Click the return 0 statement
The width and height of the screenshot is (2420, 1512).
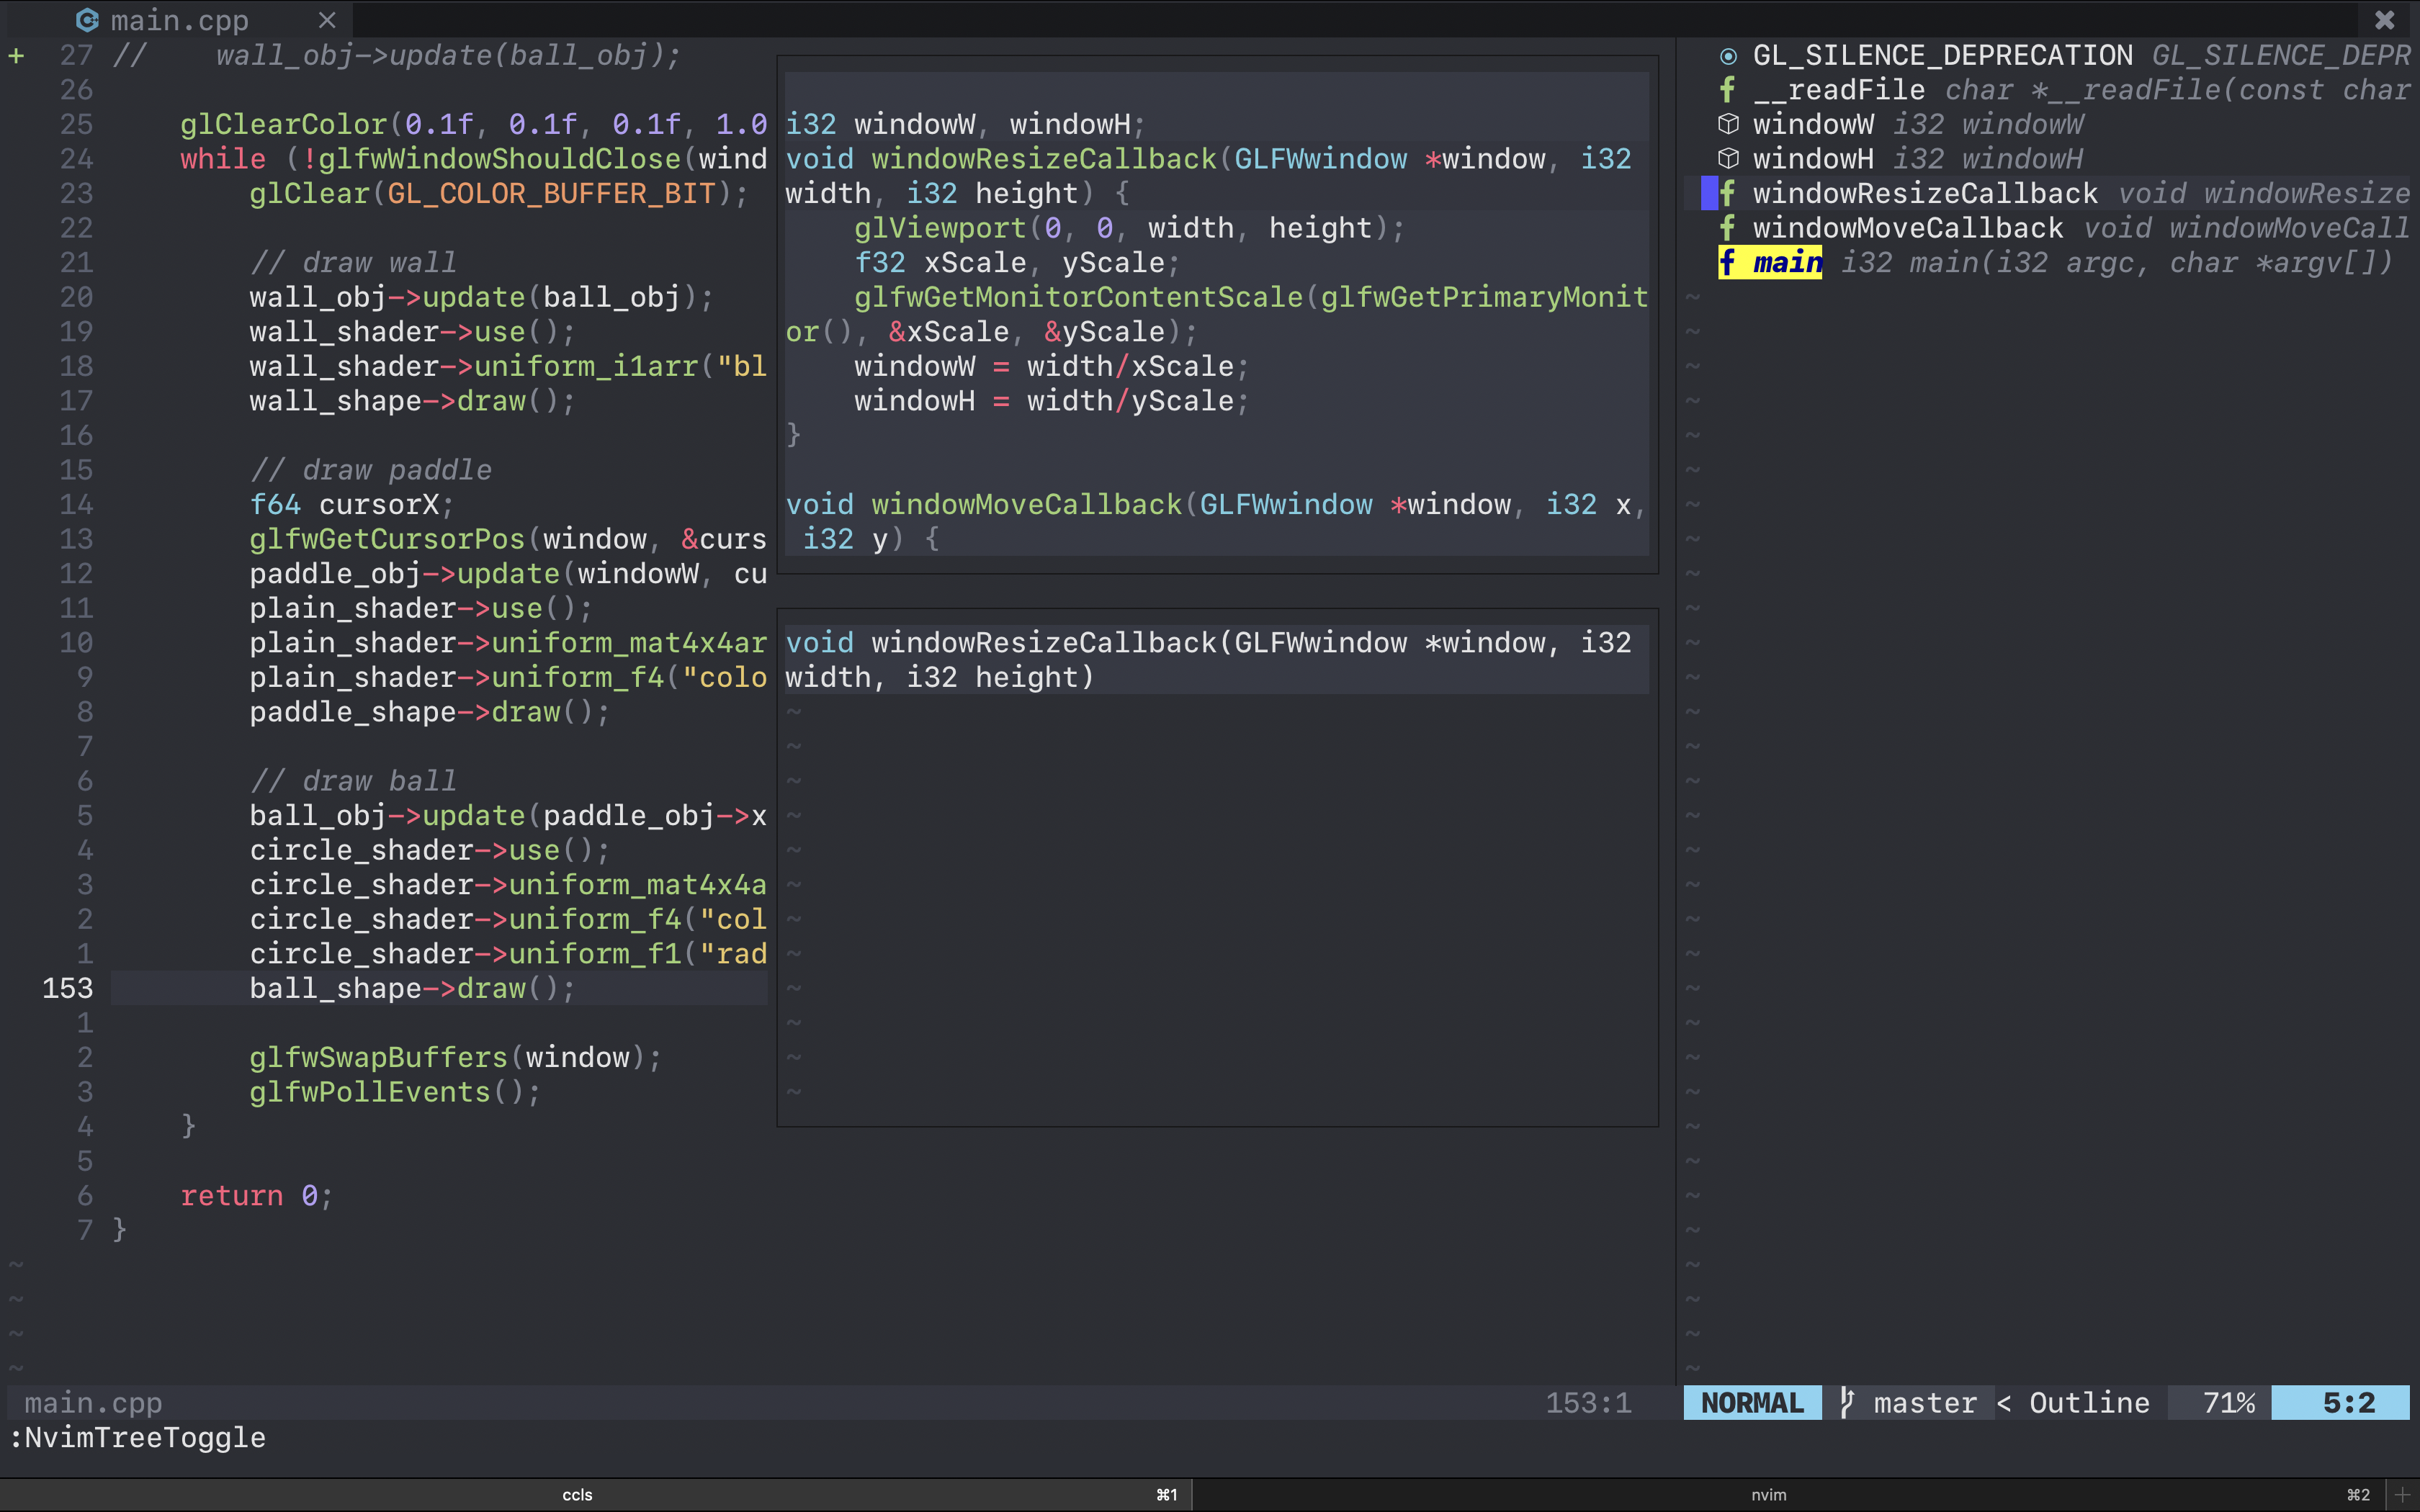coord(256,1196)
